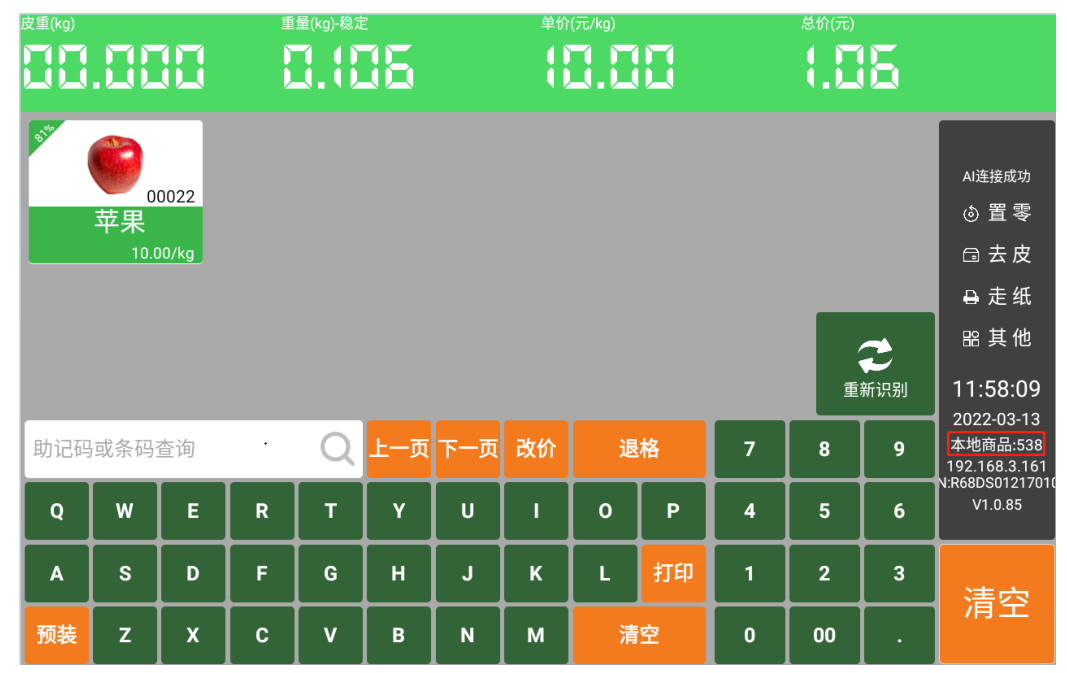Click the 本地商品:538 local products label
Screen dimensions: 1067x673
click(996, 445)
